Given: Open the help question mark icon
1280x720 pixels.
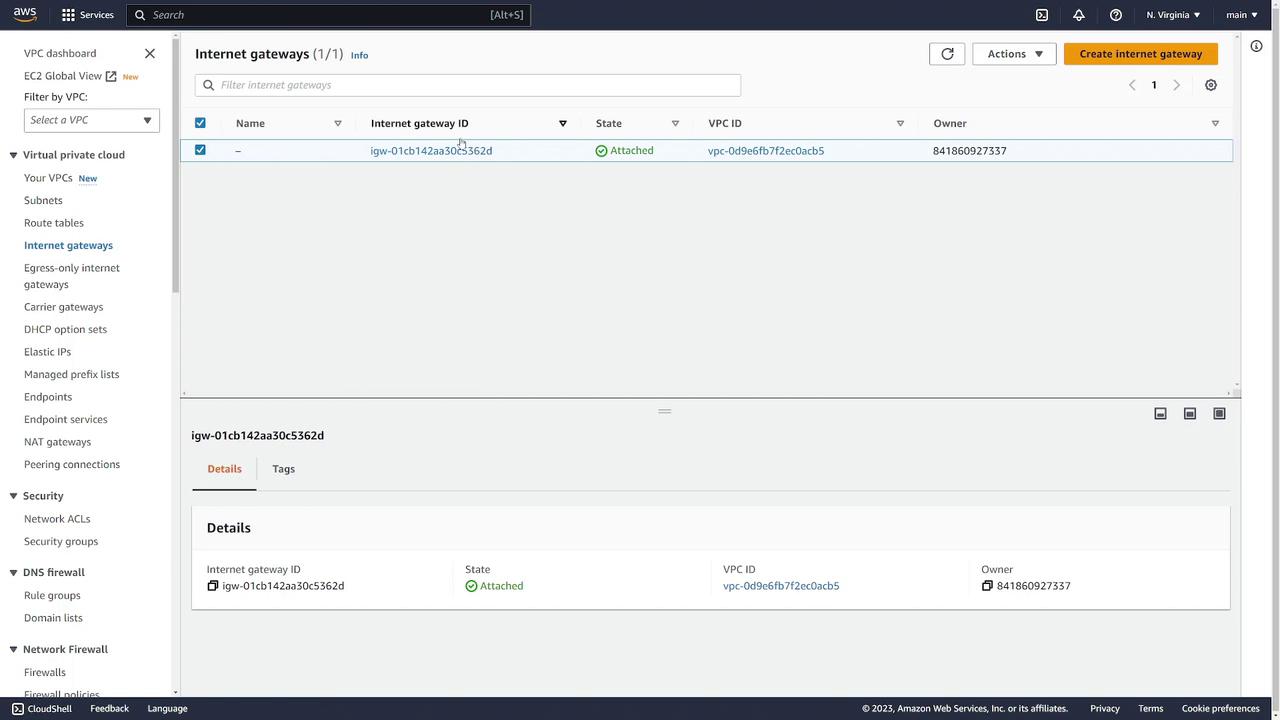Looking at the screenshot, I should click(x=1116, y=15).
